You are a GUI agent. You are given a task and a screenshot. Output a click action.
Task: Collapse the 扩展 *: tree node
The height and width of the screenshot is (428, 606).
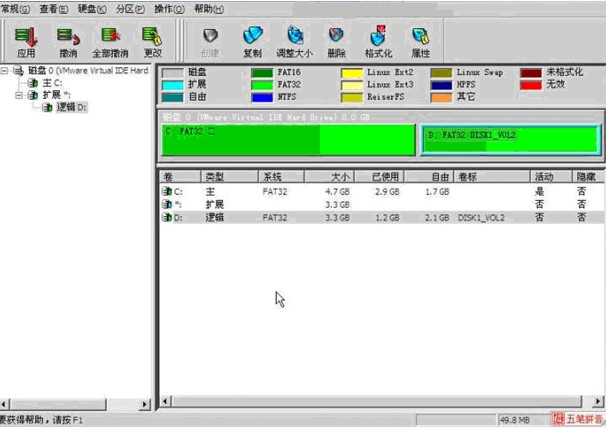click(x=18, y=95)
